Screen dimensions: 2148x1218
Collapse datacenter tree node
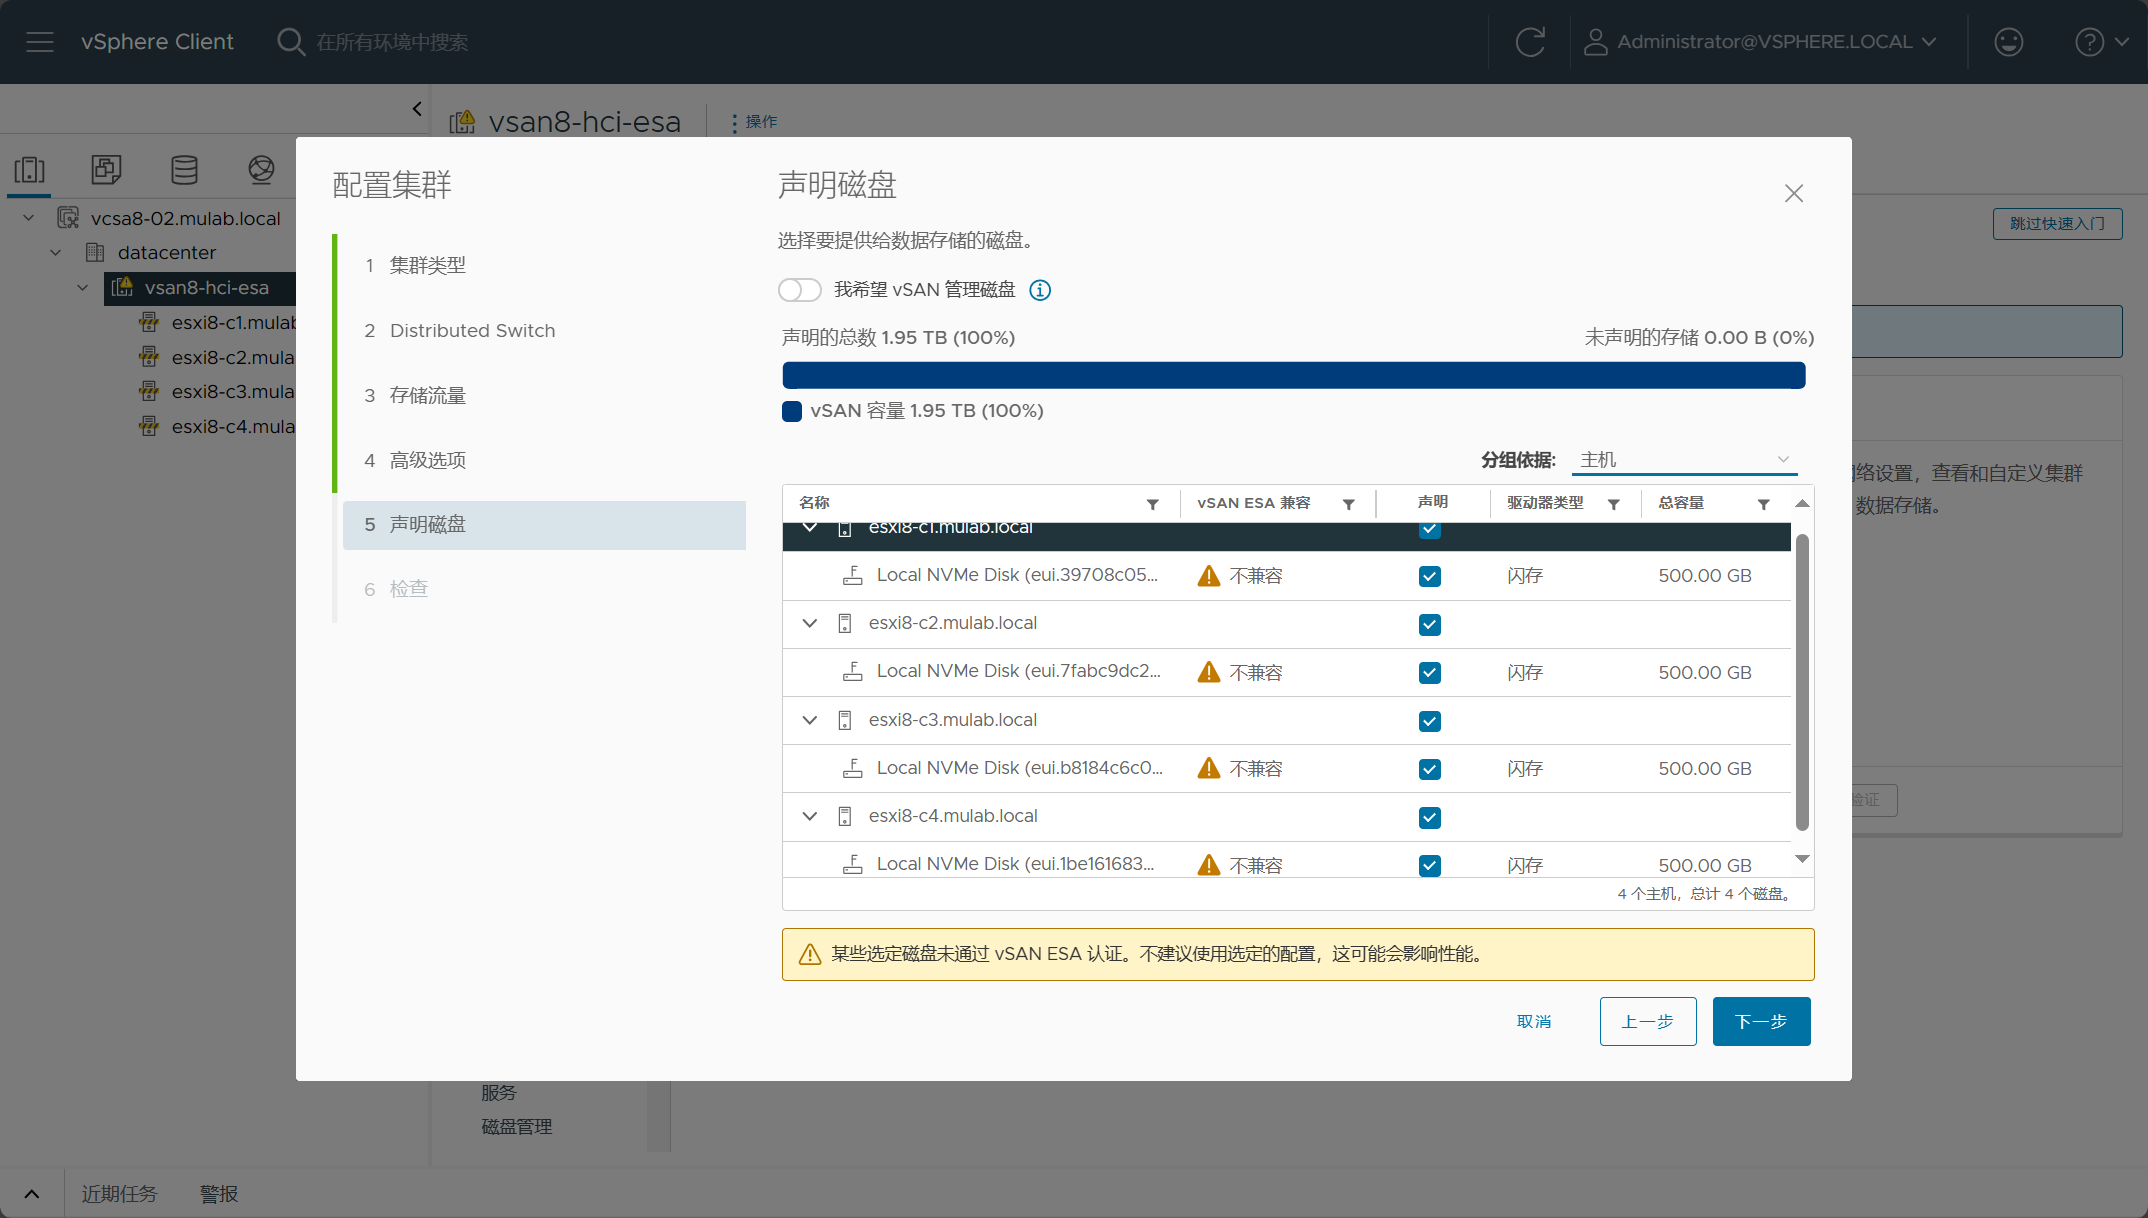pos(56,253)
